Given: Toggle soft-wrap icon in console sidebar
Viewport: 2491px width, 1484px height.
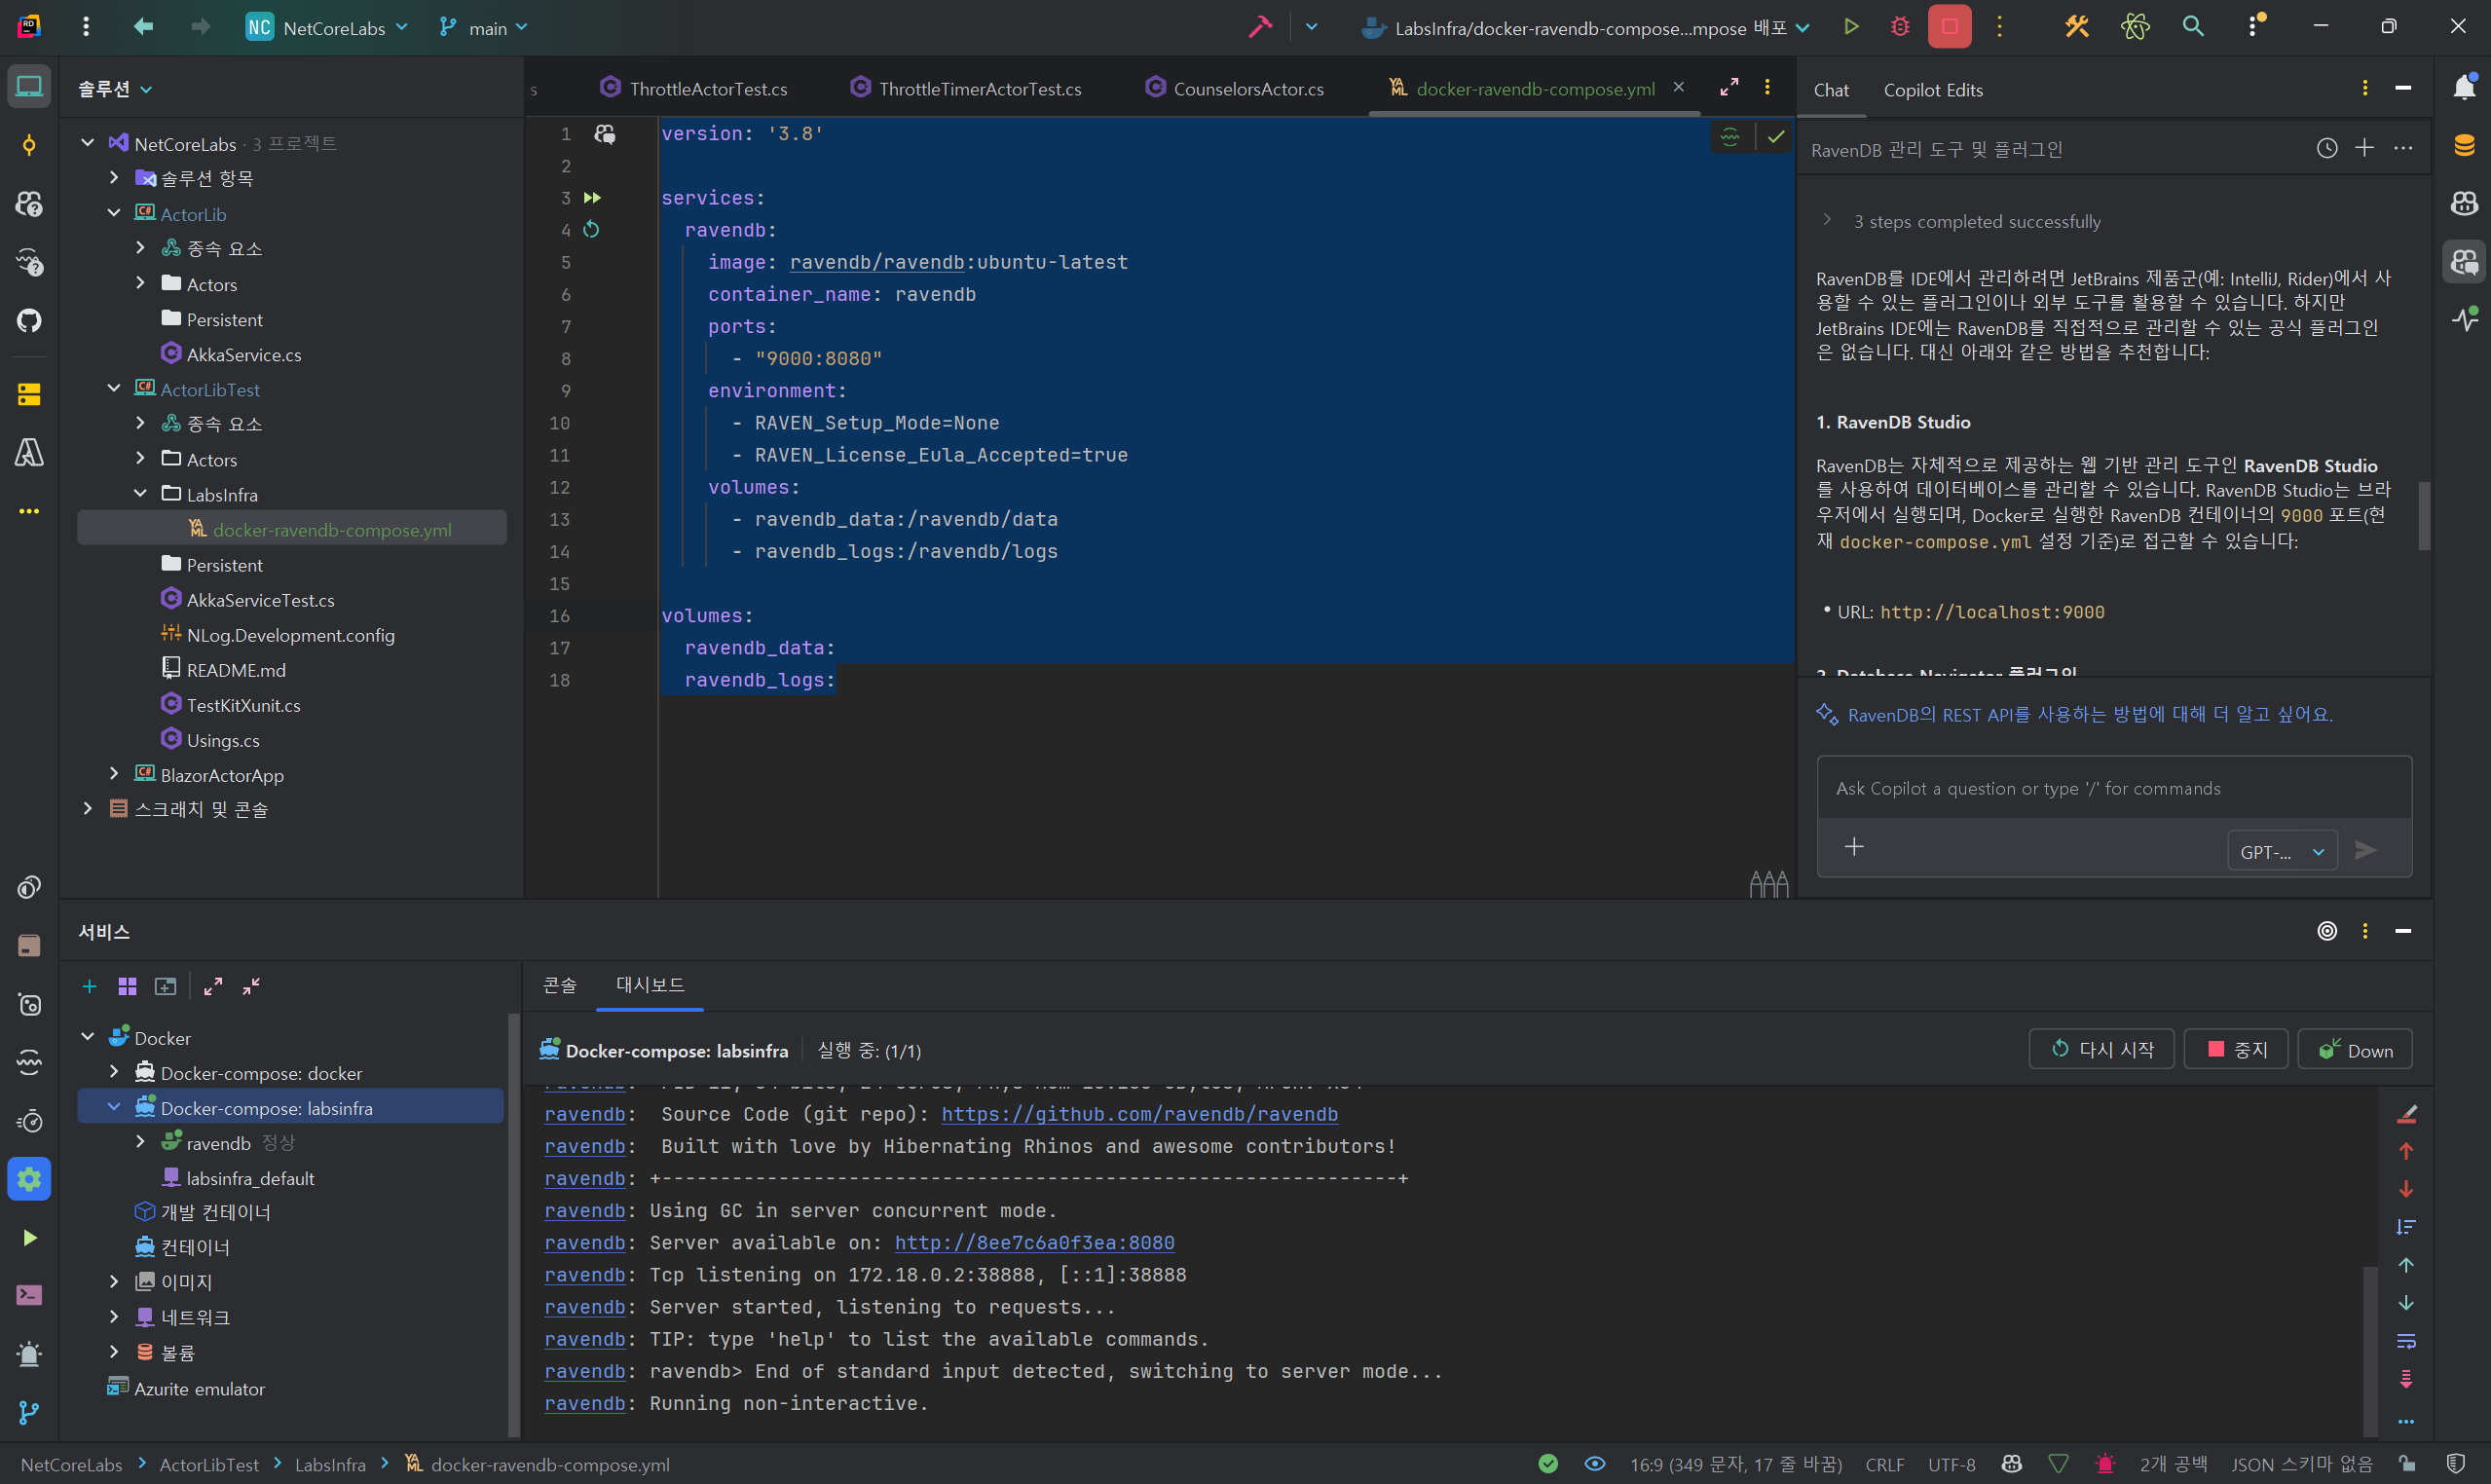Looking at the screenshot, I should pos(2406,1341).
